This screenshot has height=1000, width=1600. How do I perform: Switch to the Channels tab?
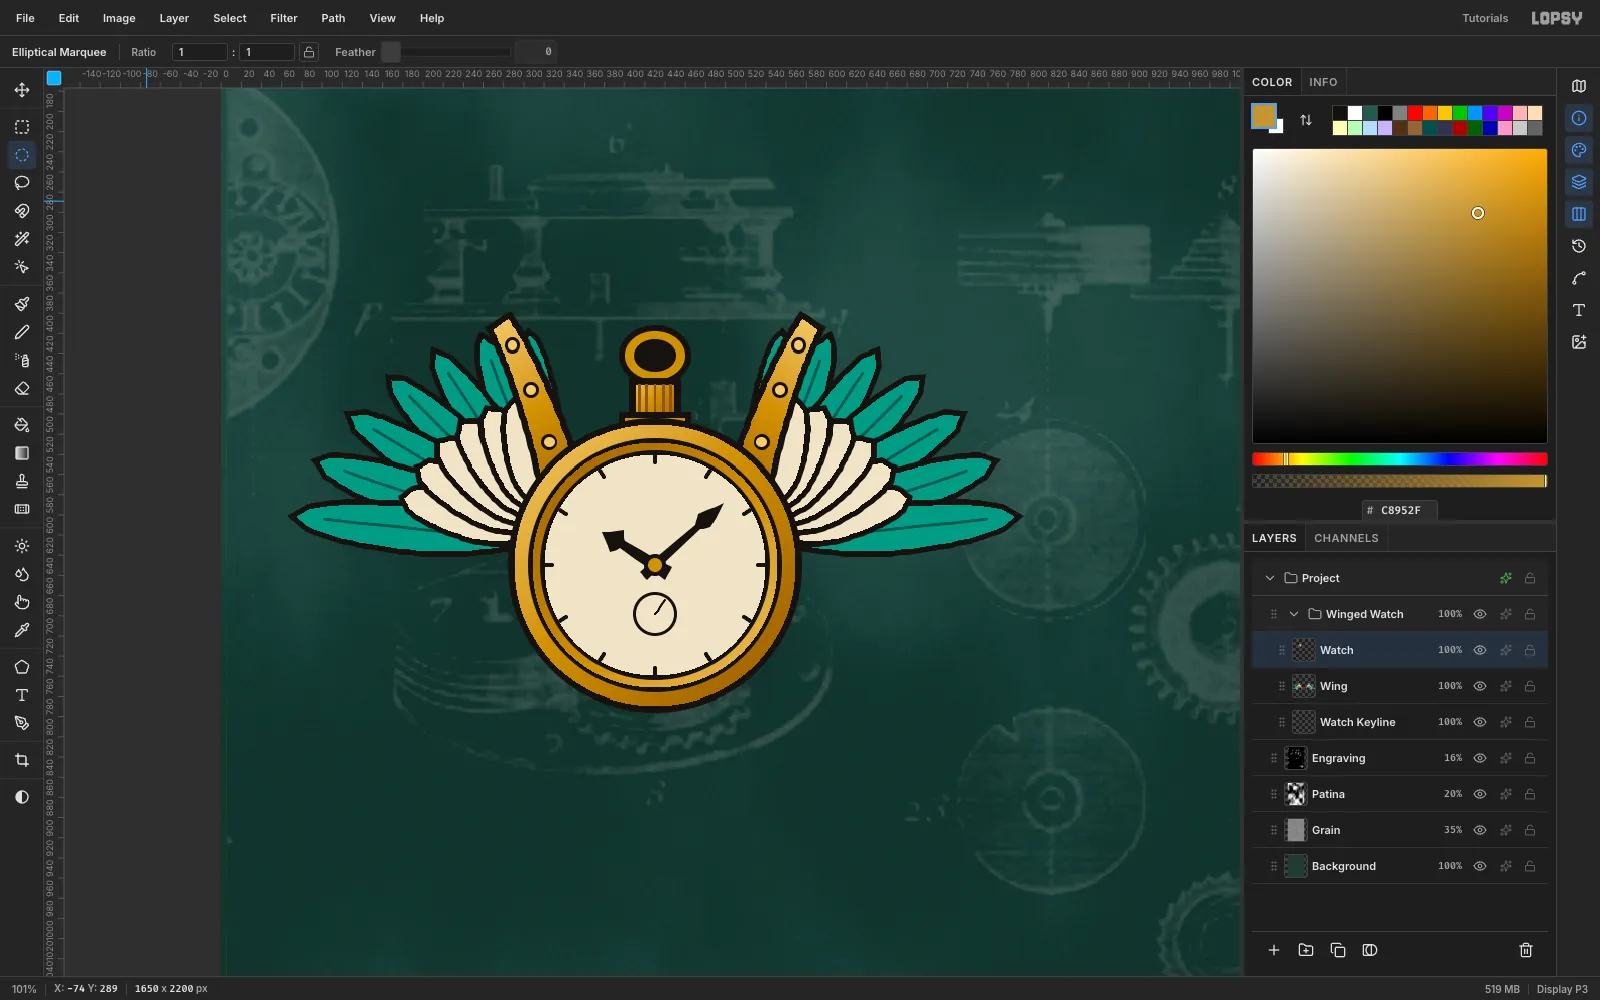tap(1346, 538)
